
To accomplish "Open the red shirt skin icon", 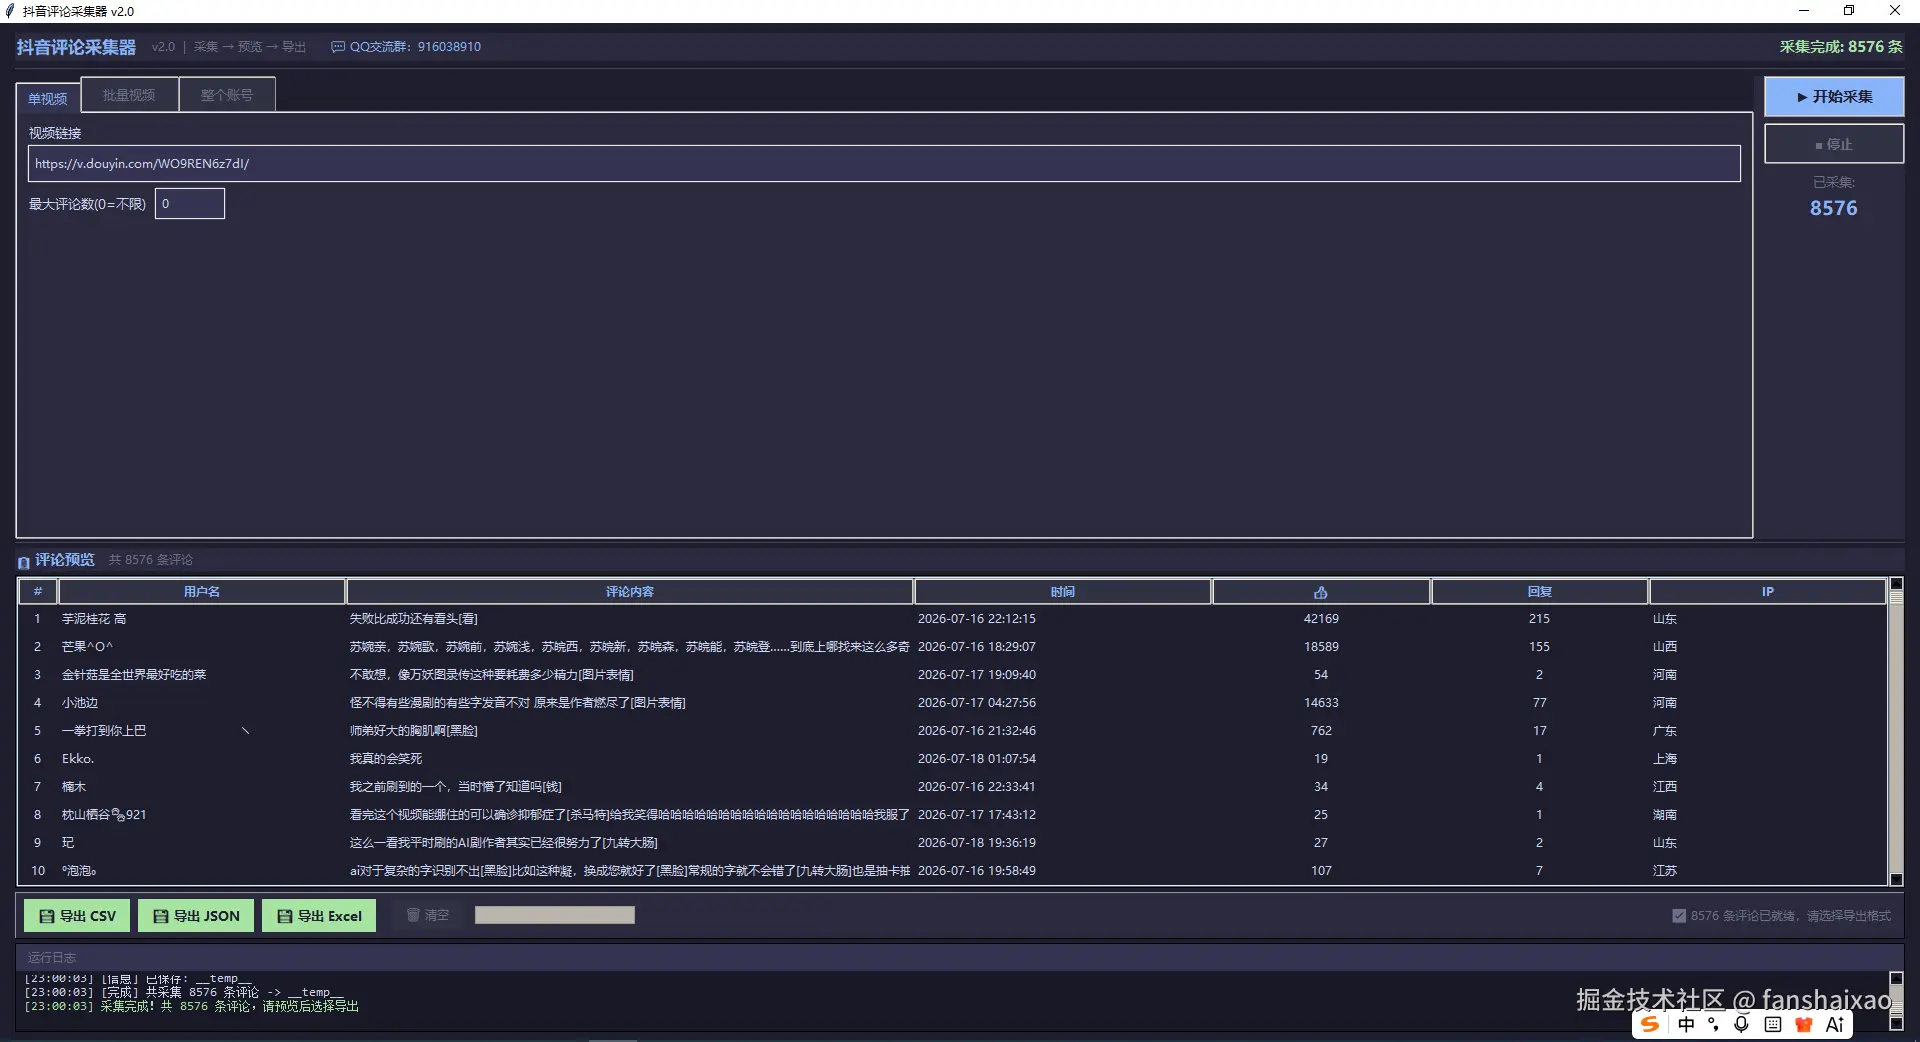I will pos(1804,1024).
